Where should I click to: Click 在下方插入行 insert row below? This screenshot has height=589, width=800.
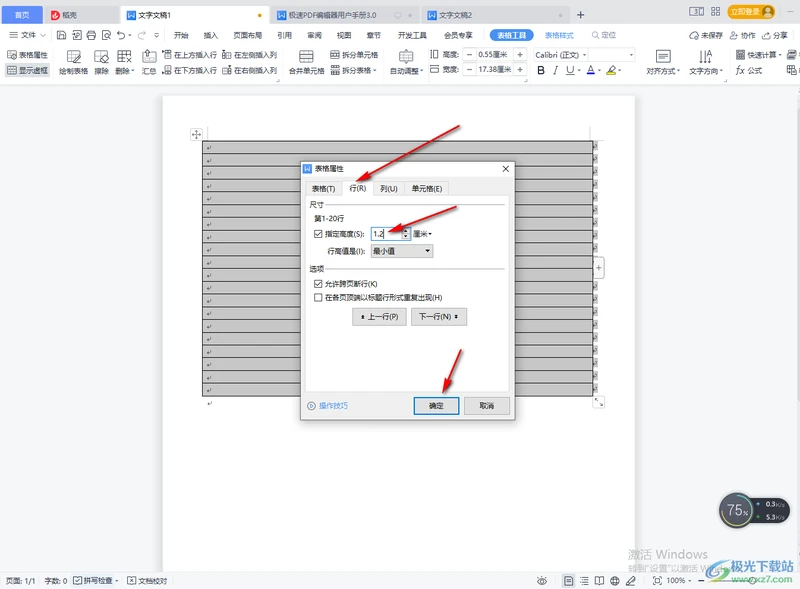[189, 70]
